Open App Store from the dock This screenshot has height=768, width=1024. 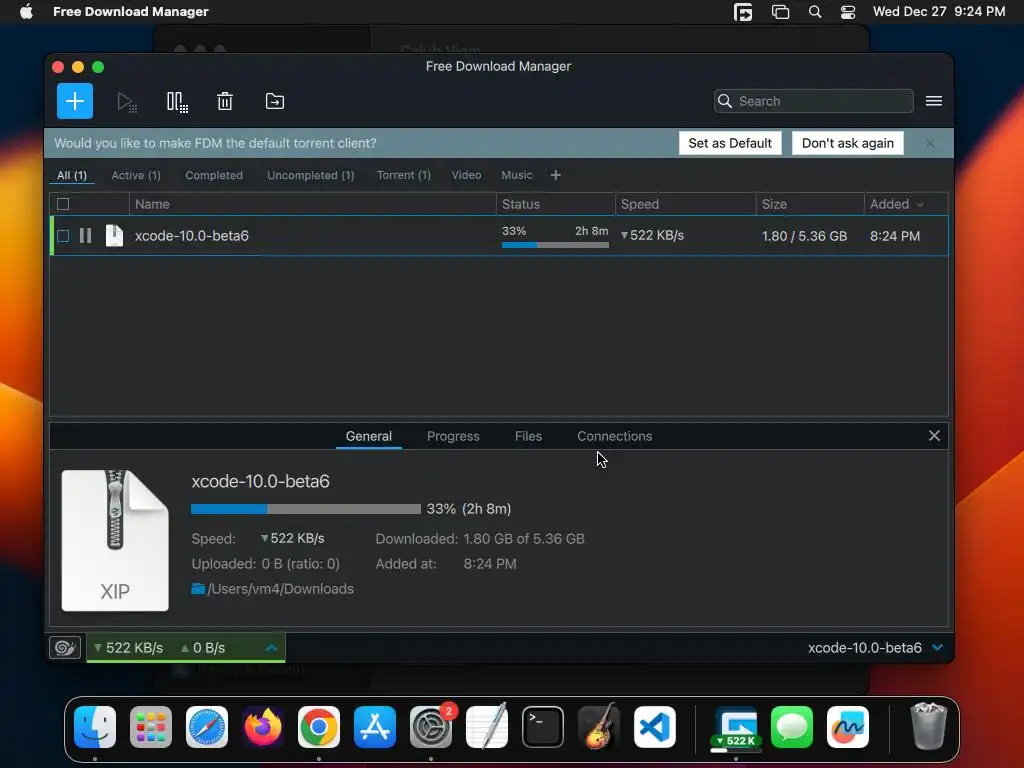[x=375, y=727]
